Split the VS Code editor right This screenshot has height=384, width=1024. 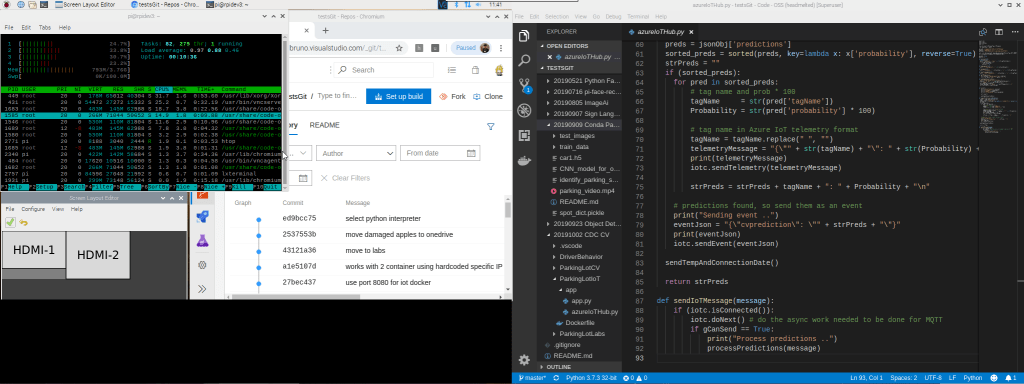click(x=999, y=31)
